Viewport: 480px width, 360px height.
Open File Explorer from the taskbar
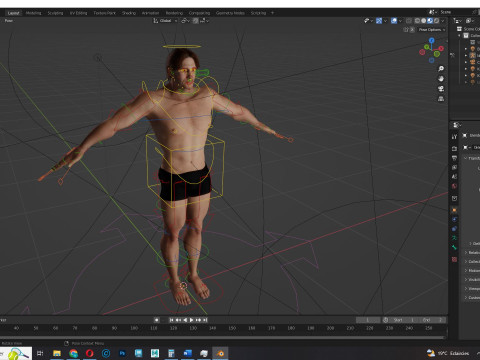pyautogui.click(x=57, y=353)
